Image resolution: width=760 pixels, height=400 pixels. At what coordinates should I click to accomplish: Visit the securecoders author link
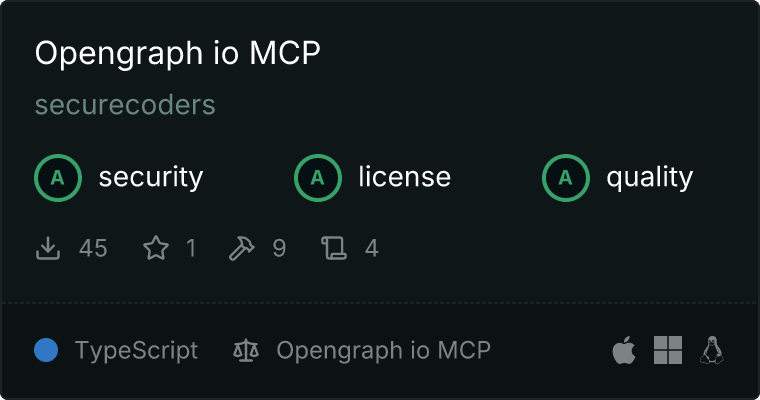click(x=125, y=105)
